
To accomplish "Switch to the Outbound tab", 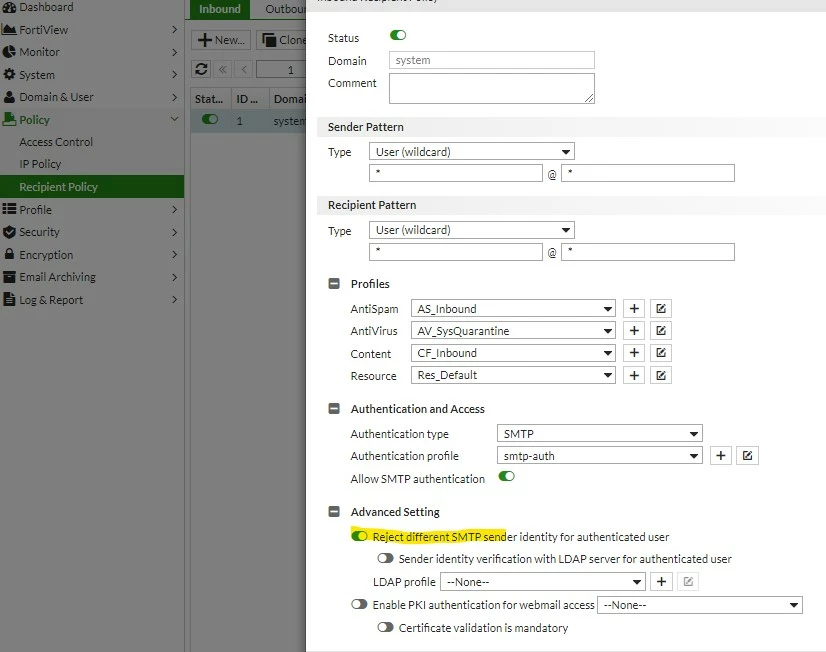I will pos(280,9).
